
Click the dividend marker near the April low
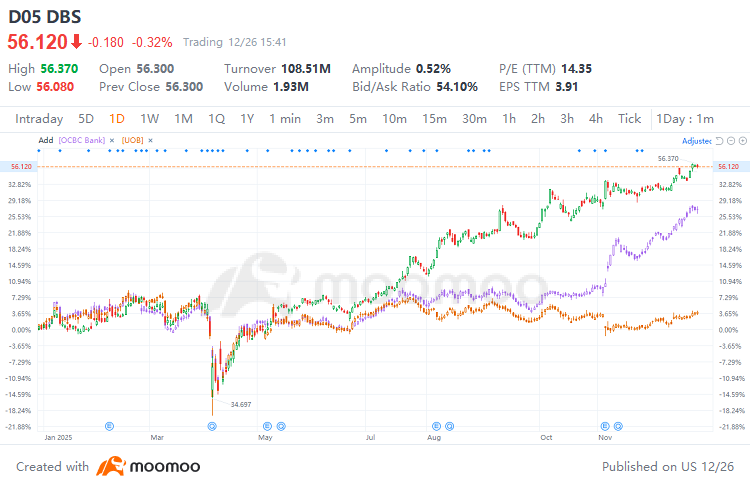click(212, 426)
